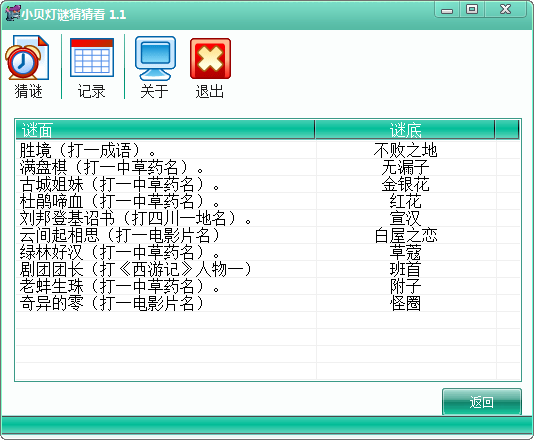This screenshot has height=440, width=534.
Task: Select the 杜鹃啼血 riddle row
Action: click(x=268, y=201)
